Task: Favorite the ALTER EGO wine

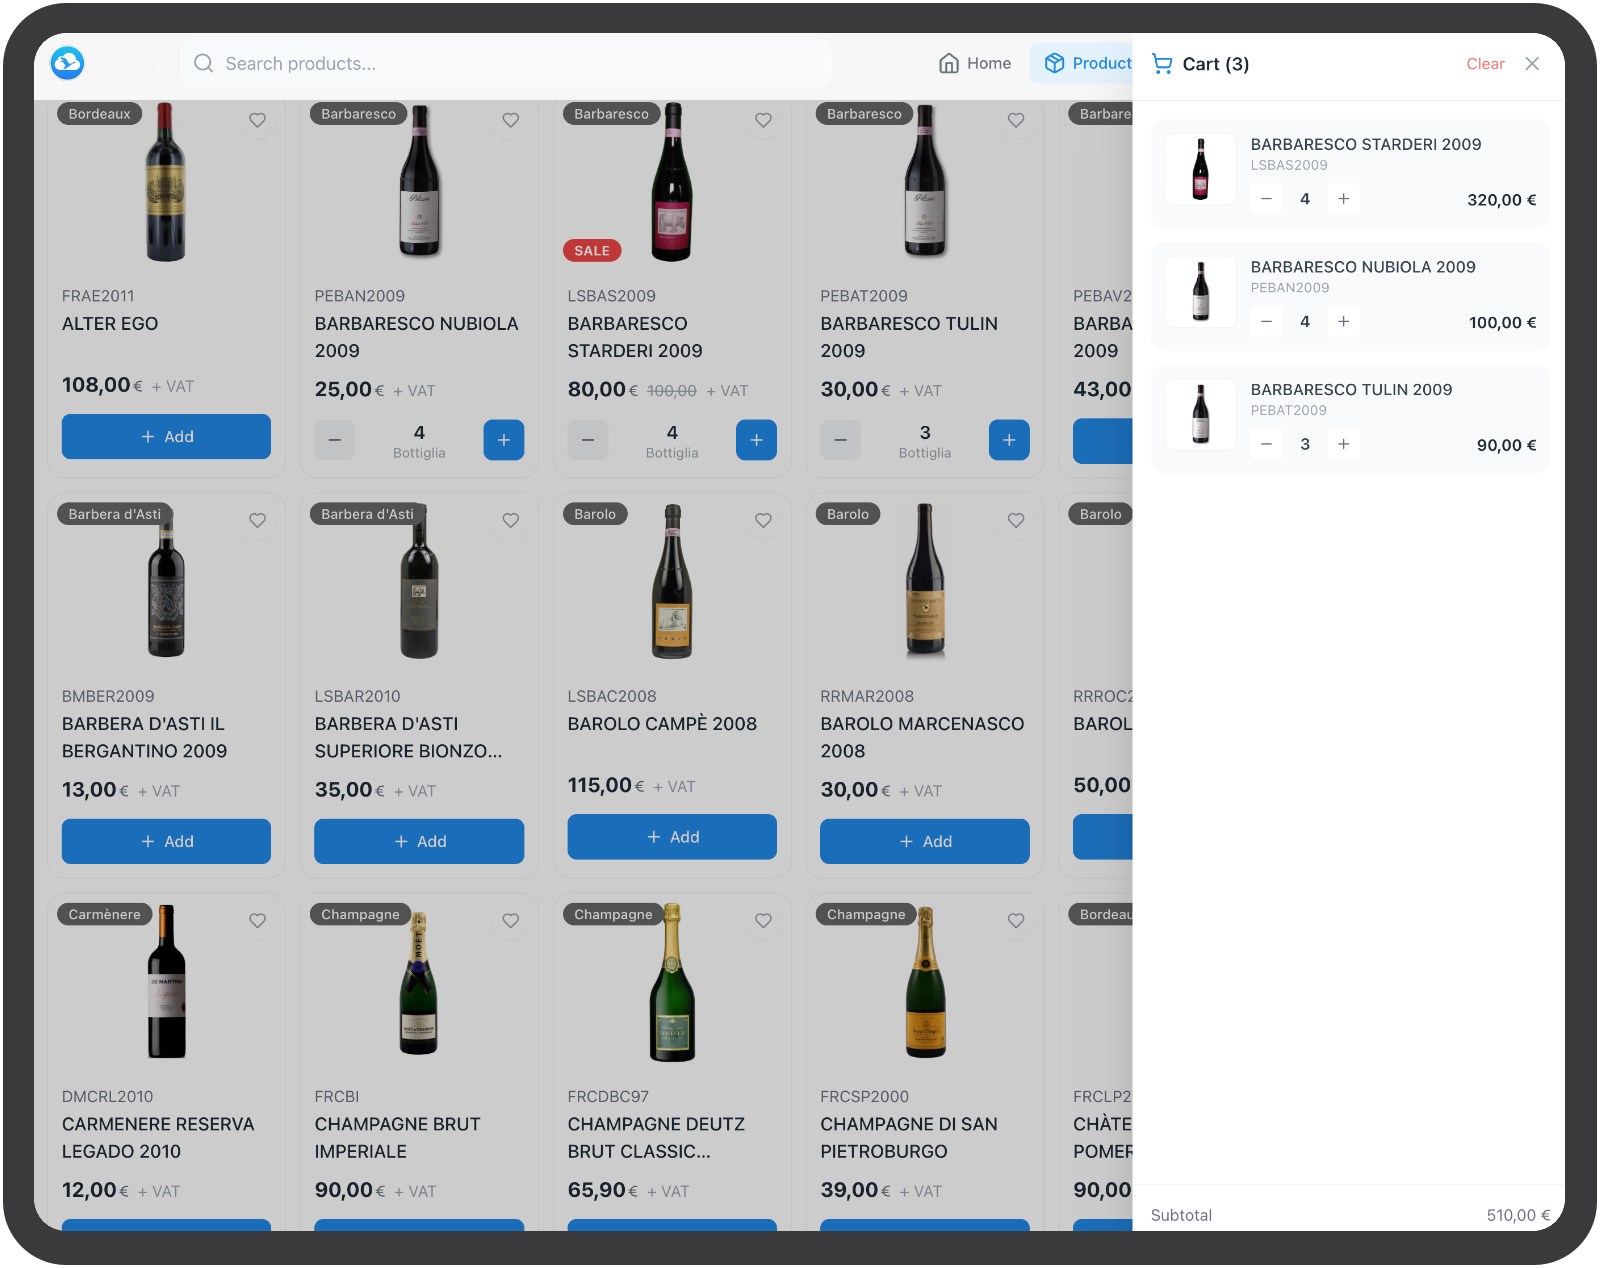Action: tap(257, 120)
